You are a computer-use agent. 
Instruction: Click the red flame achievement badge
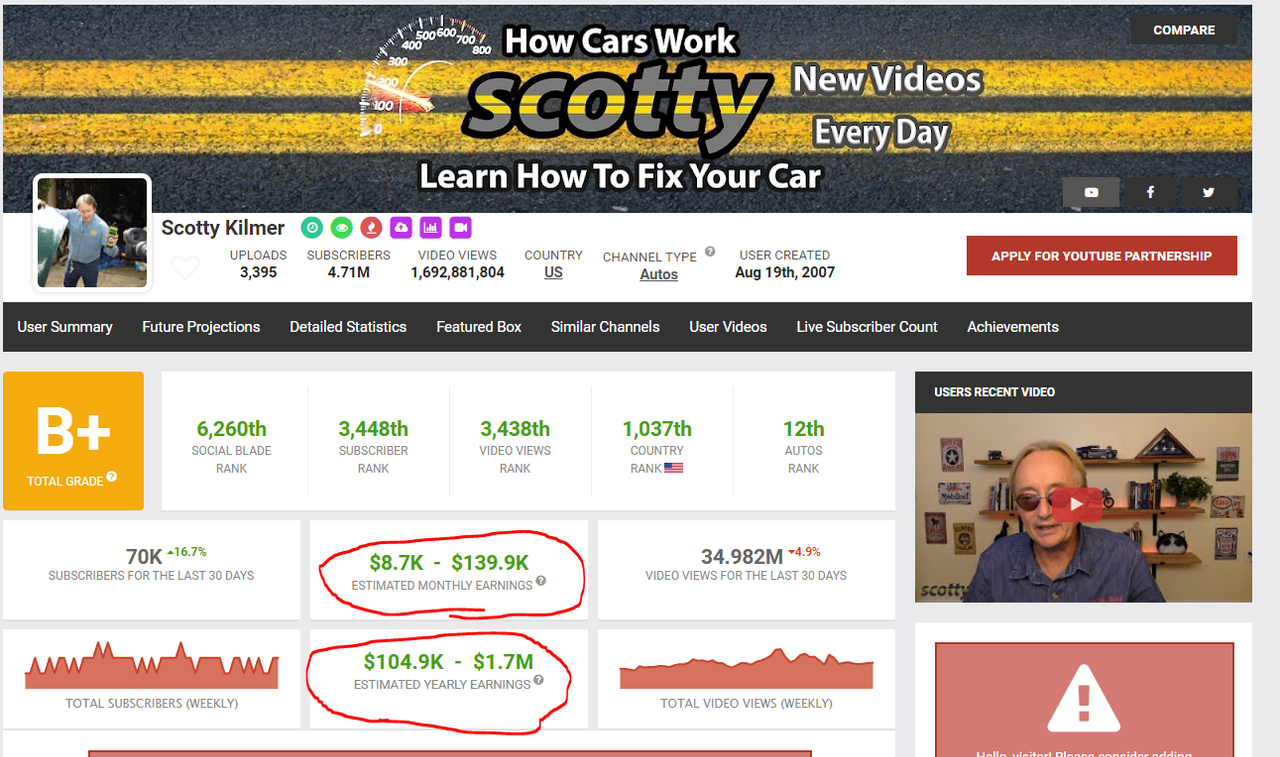[371, 228]
